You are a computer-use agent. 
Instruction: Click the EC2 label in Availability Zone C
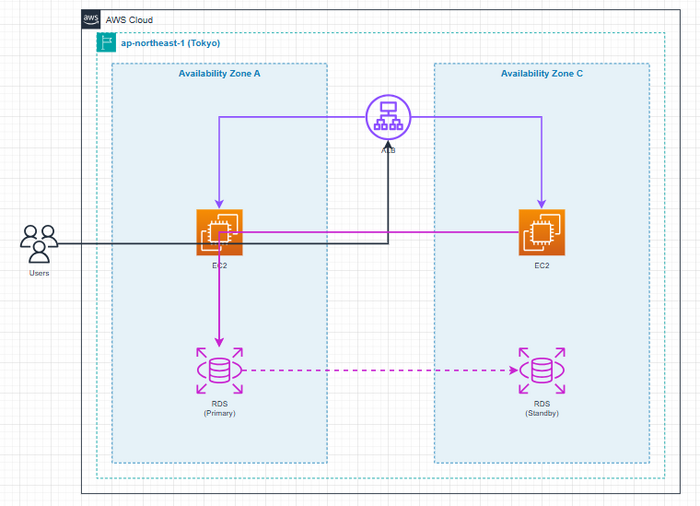[541, 266]
